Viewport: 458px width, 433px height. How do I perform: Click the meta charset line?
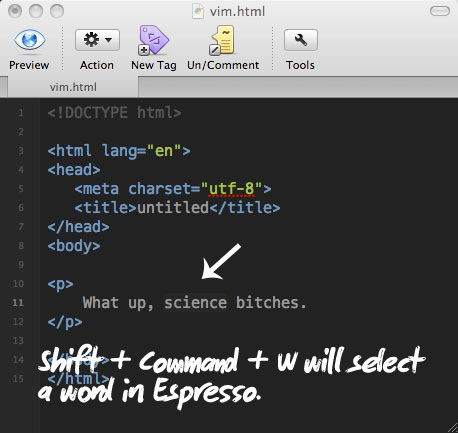(173, 189)
